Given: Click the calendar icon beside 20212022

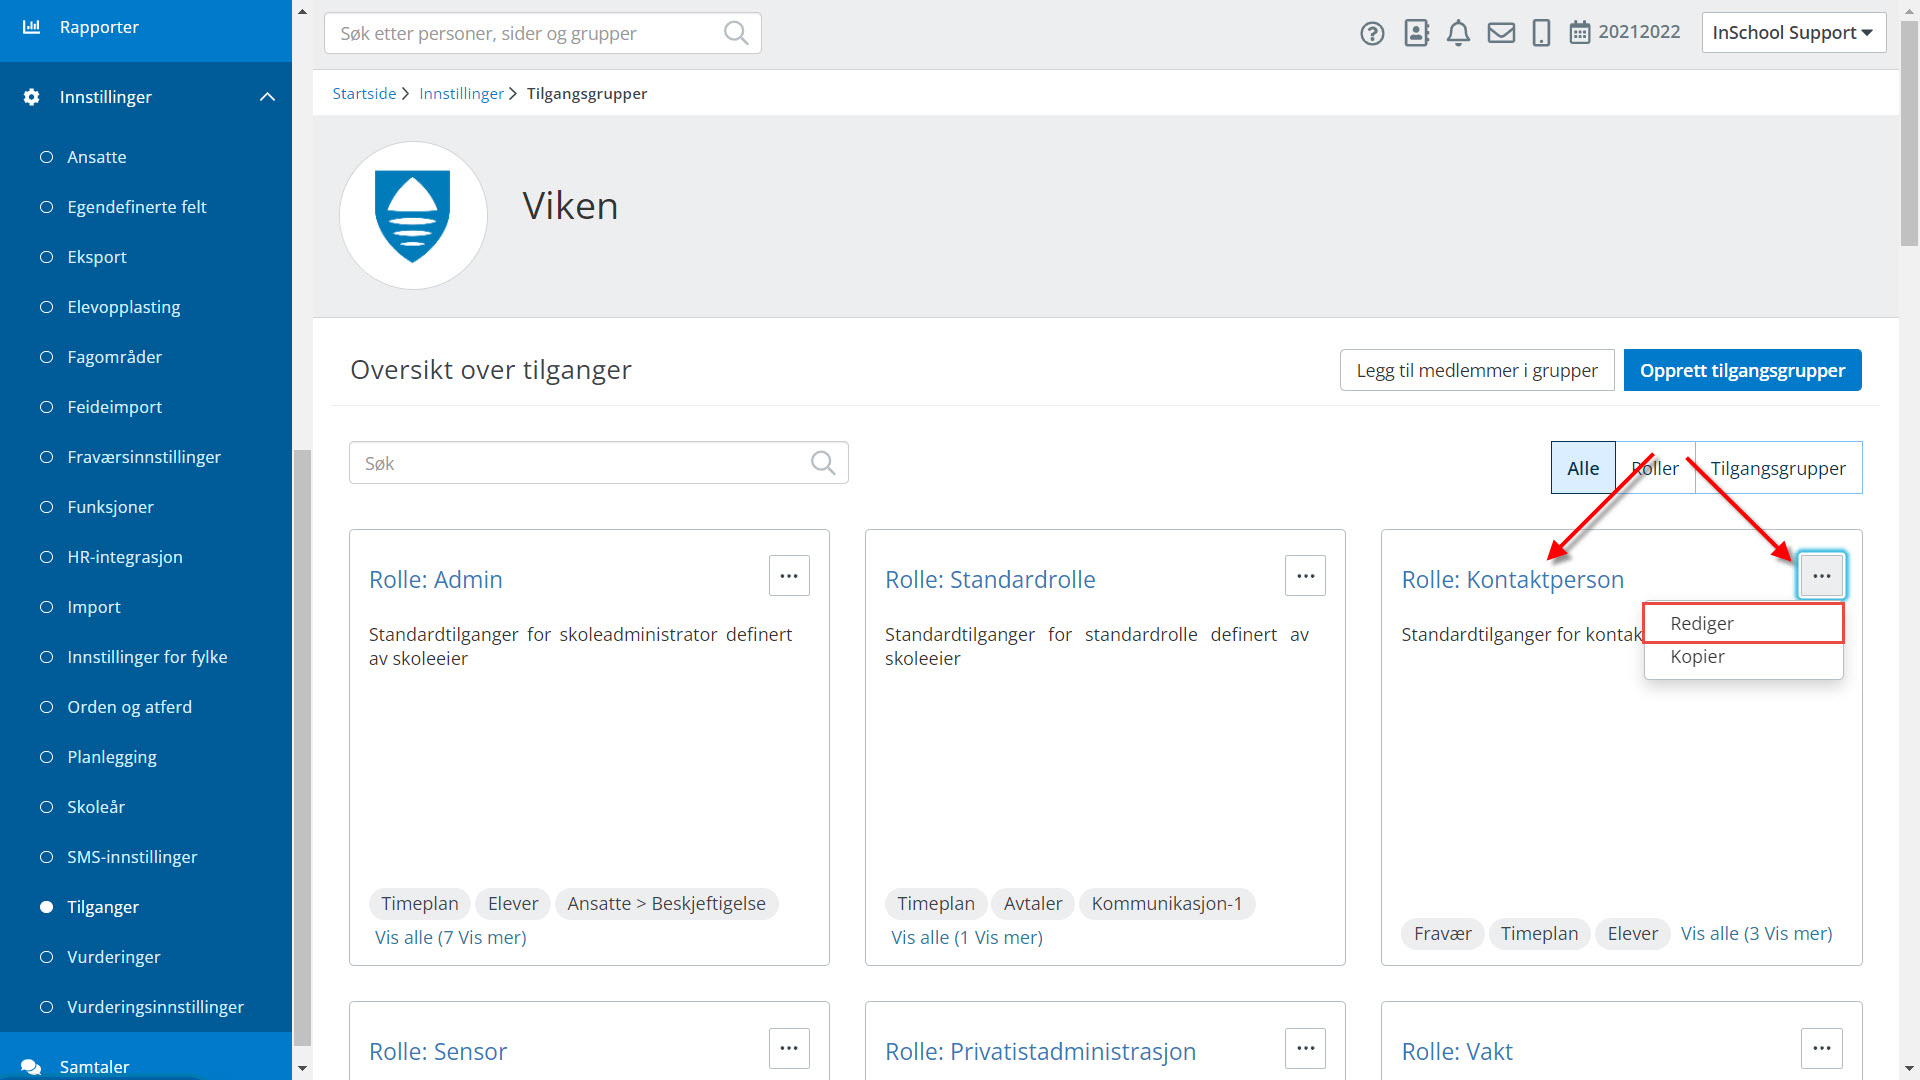Looking at the screenshot, I should click(x=1579, y=33).
